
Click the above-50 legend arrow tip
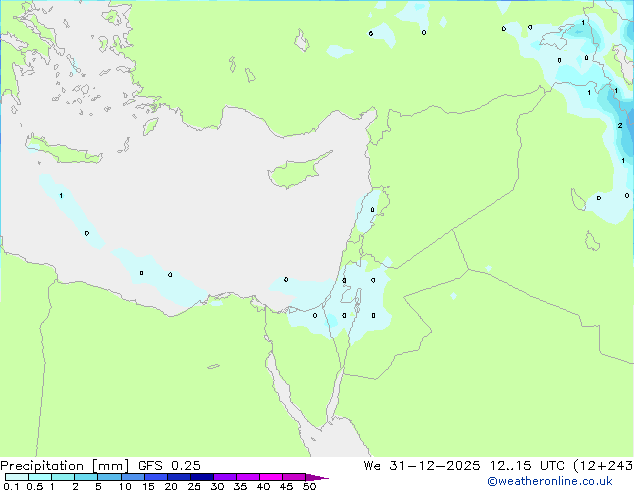coord(317,477)
